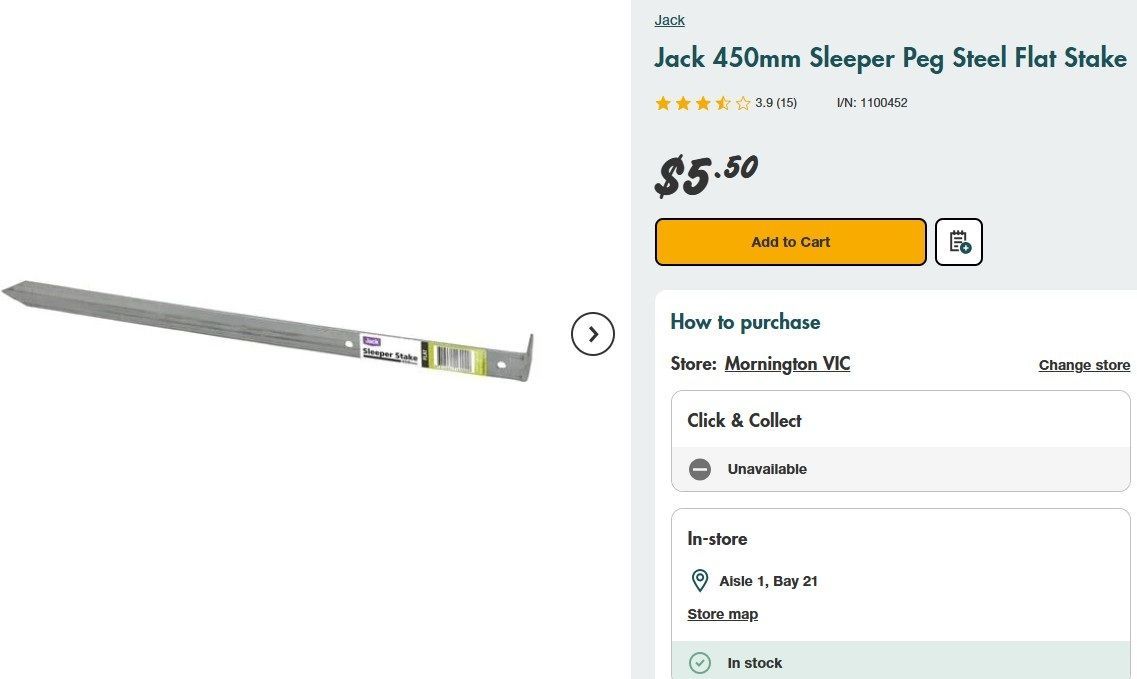Click the empty fifth rating star
Image resolution: width=1137 pixels, height=679 pixels.
743,103
